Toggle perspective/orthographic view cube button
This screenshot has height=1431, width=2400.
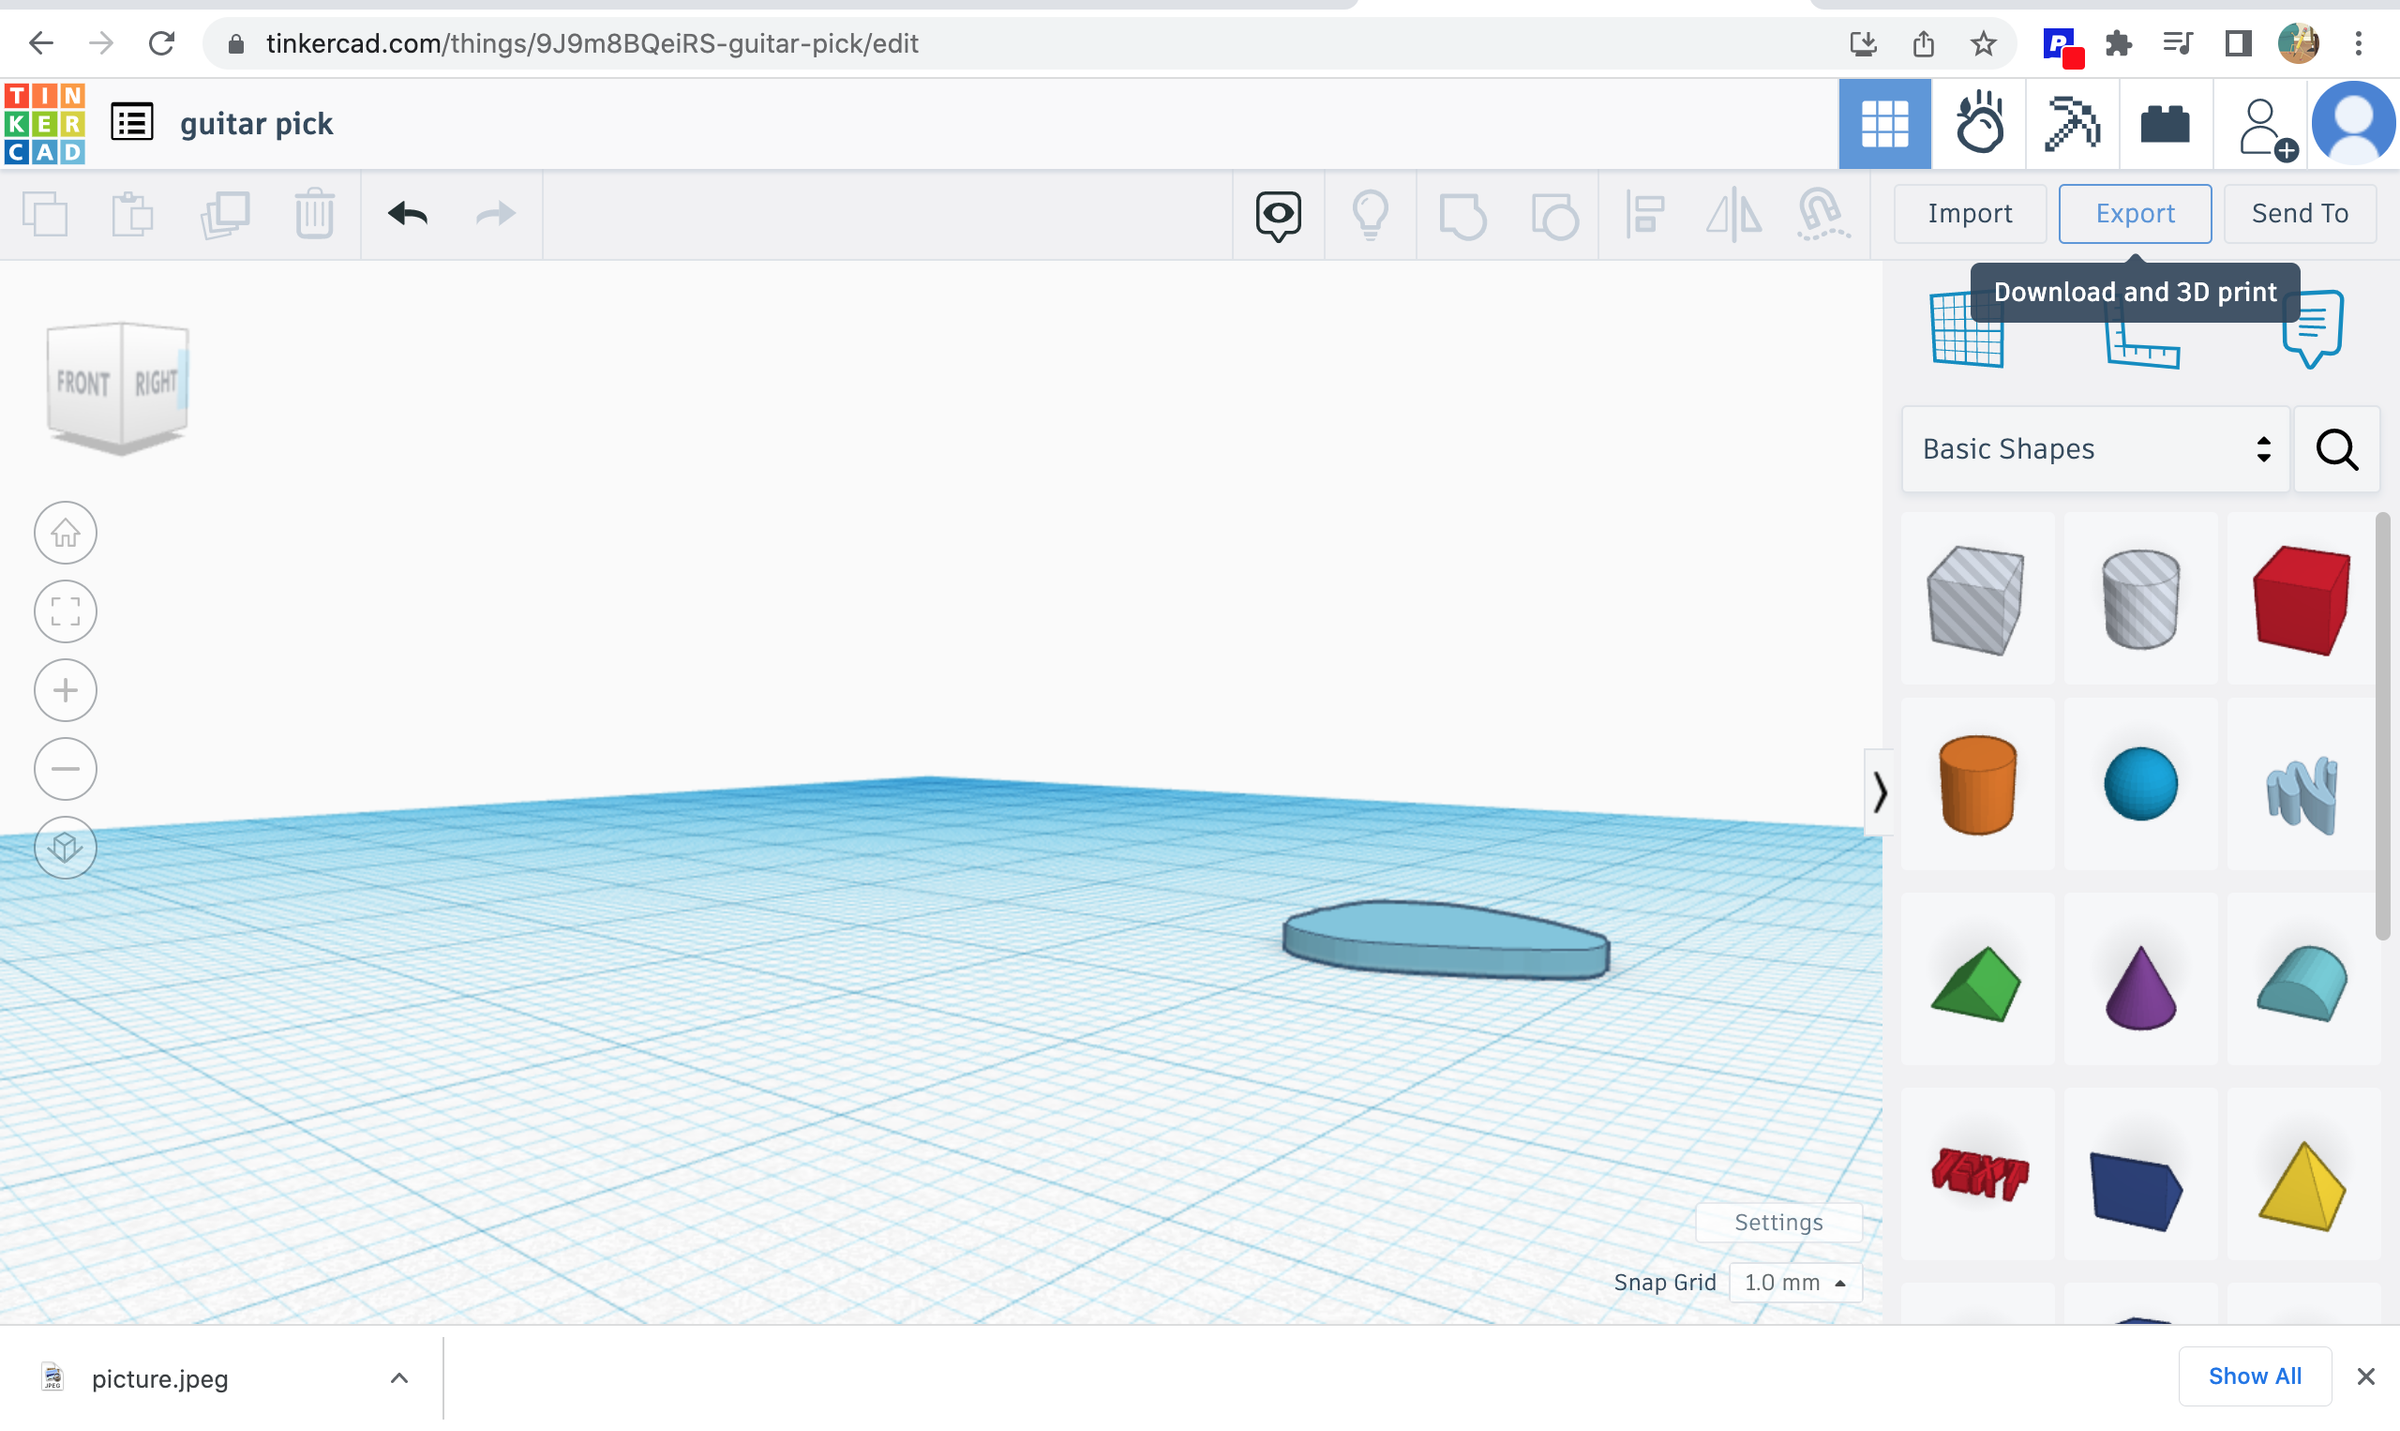(x=66, y=848)
